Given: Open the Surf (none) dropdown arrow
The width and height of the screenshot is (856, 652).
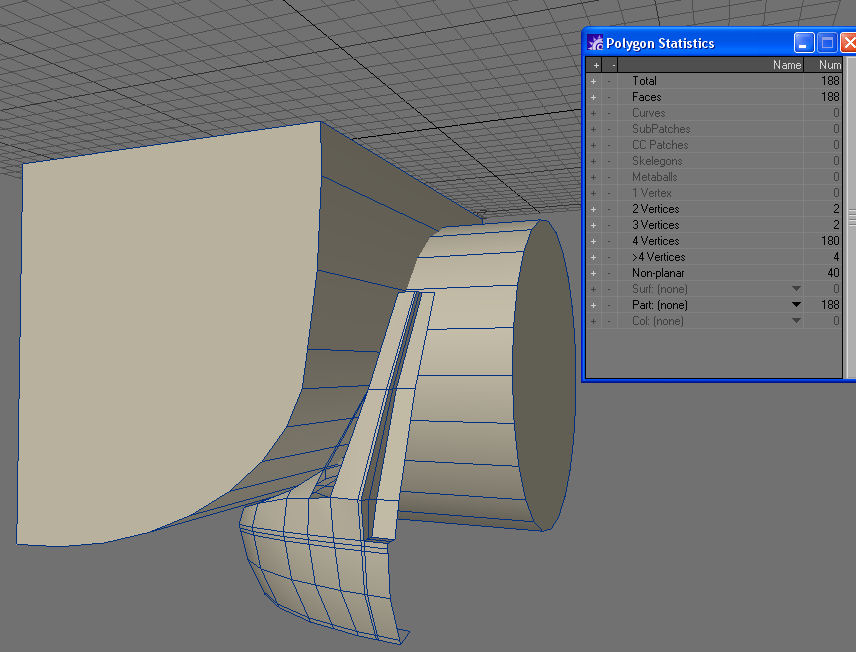Looking at the screenshot, I should pyautogui.click(x=796, y=289).
